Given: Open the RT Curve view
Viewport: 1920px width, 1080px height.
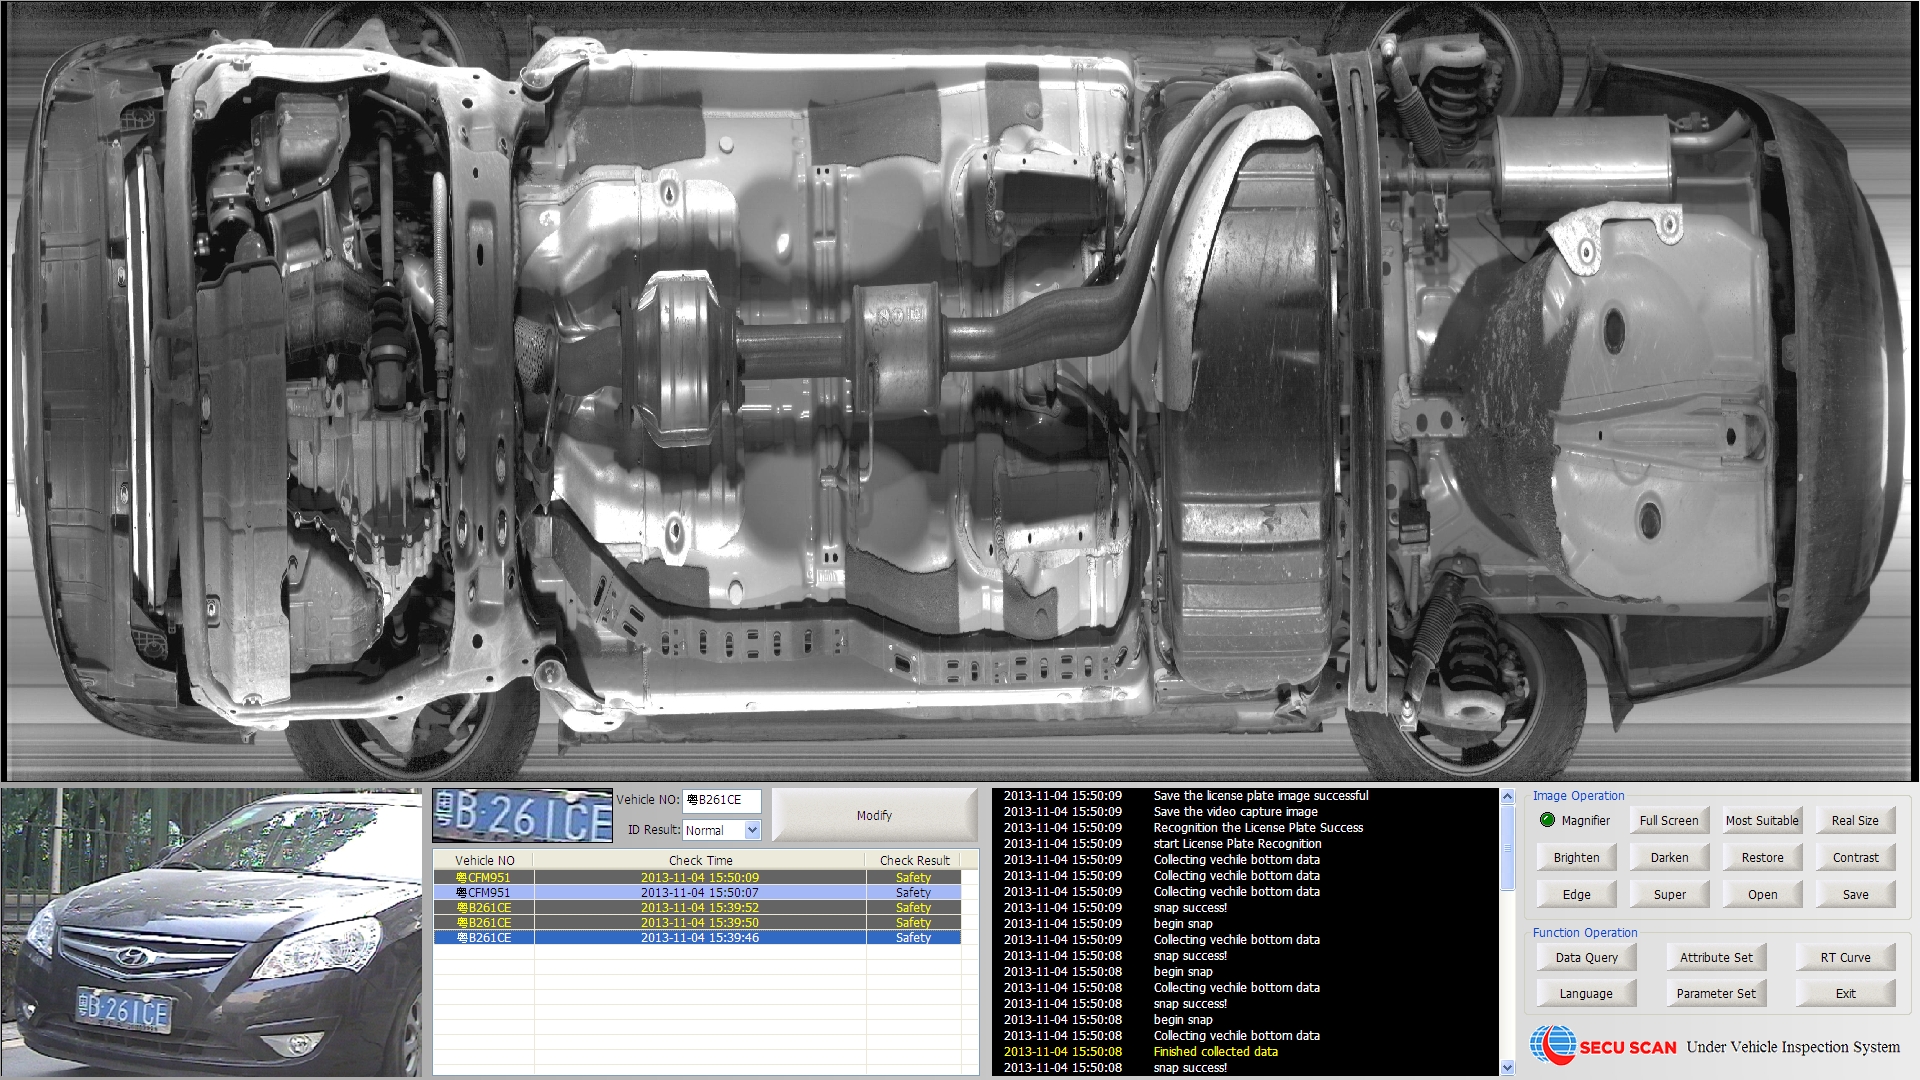Looking at the screenshot, I should [x=1845, y=957].
